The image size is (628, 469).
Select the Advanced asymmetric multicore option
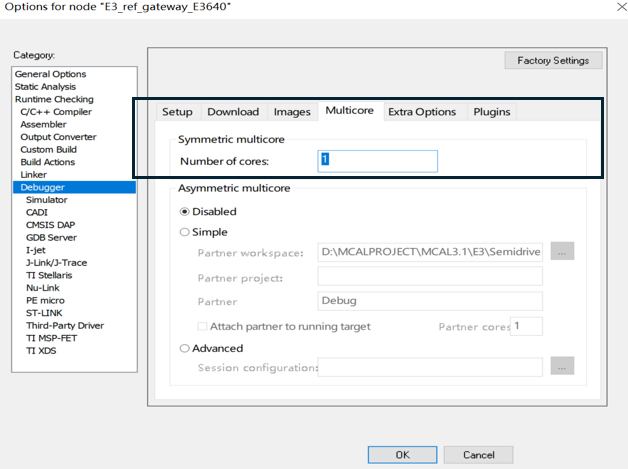coord(185,348)
